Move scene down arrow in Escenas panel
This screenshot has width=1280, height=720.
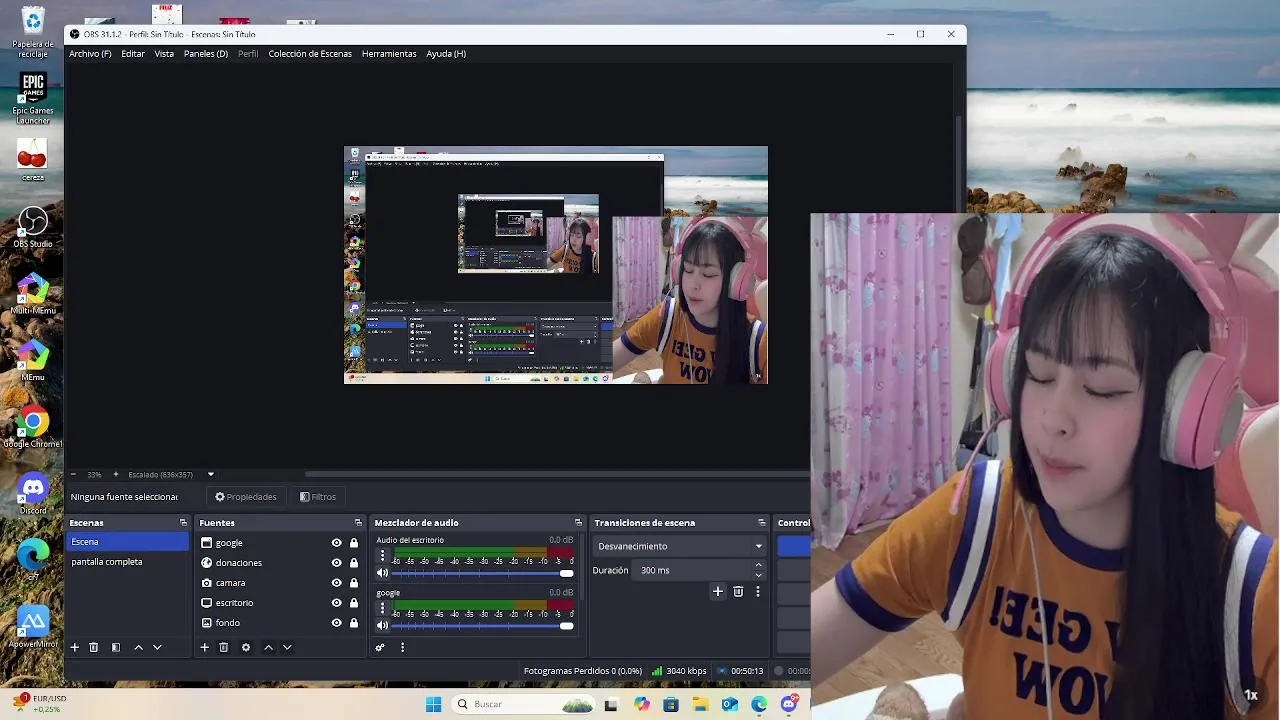[157, 647]
